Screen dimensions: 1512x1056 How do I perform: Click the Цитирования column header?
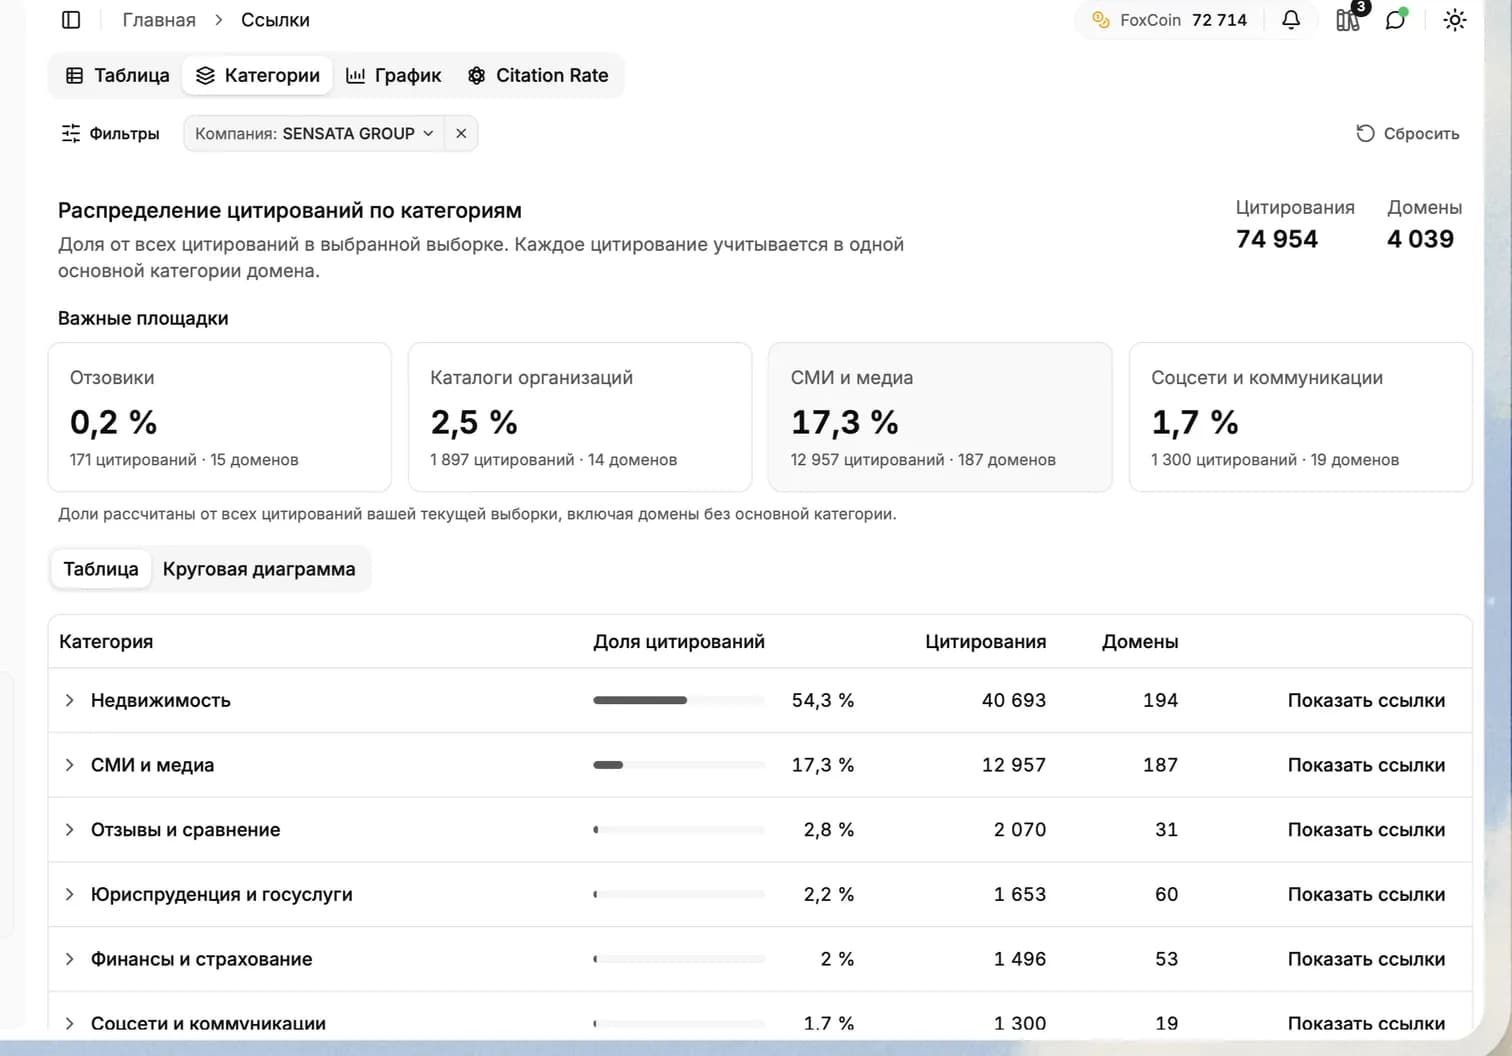(985, 642)
